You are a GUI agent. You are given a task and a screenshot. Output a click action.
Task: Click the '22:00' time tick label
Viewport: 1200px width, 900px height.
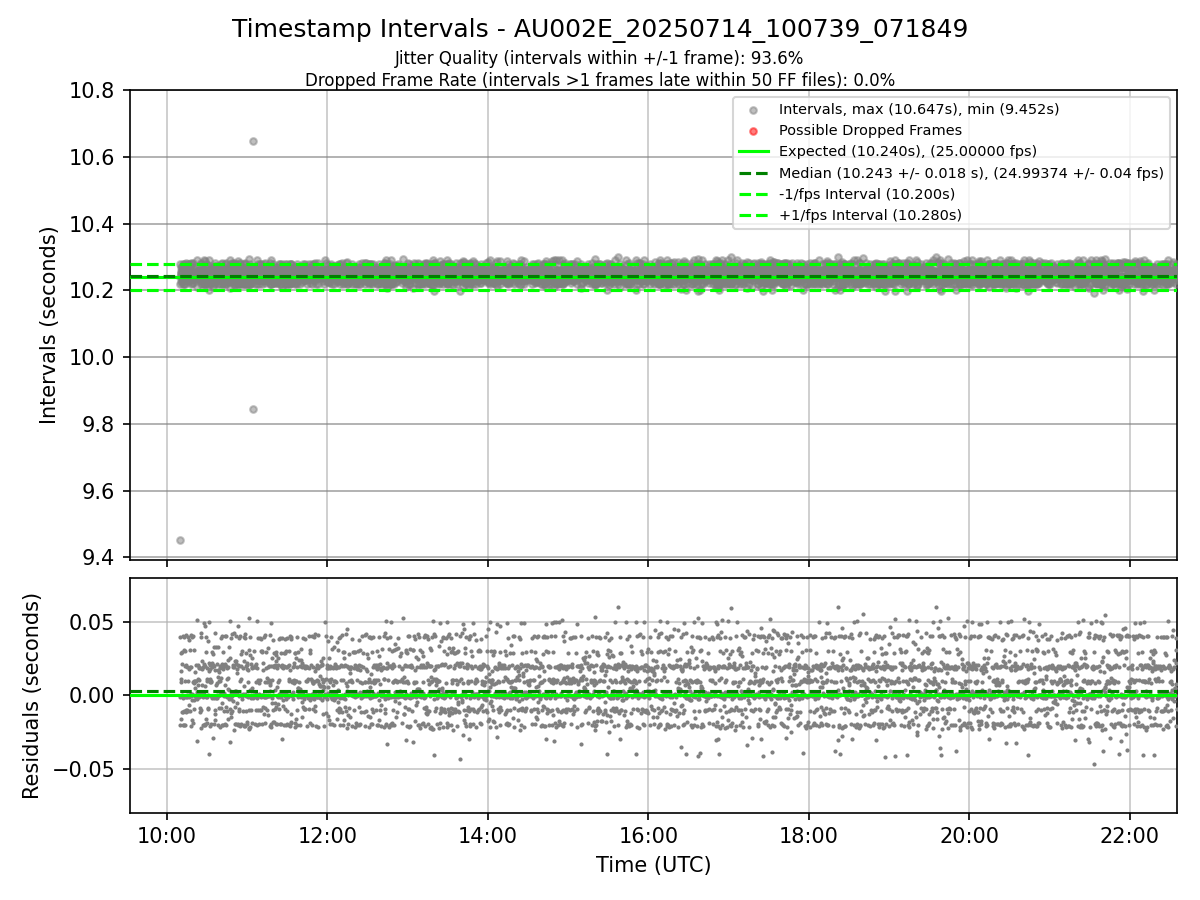1129,836
